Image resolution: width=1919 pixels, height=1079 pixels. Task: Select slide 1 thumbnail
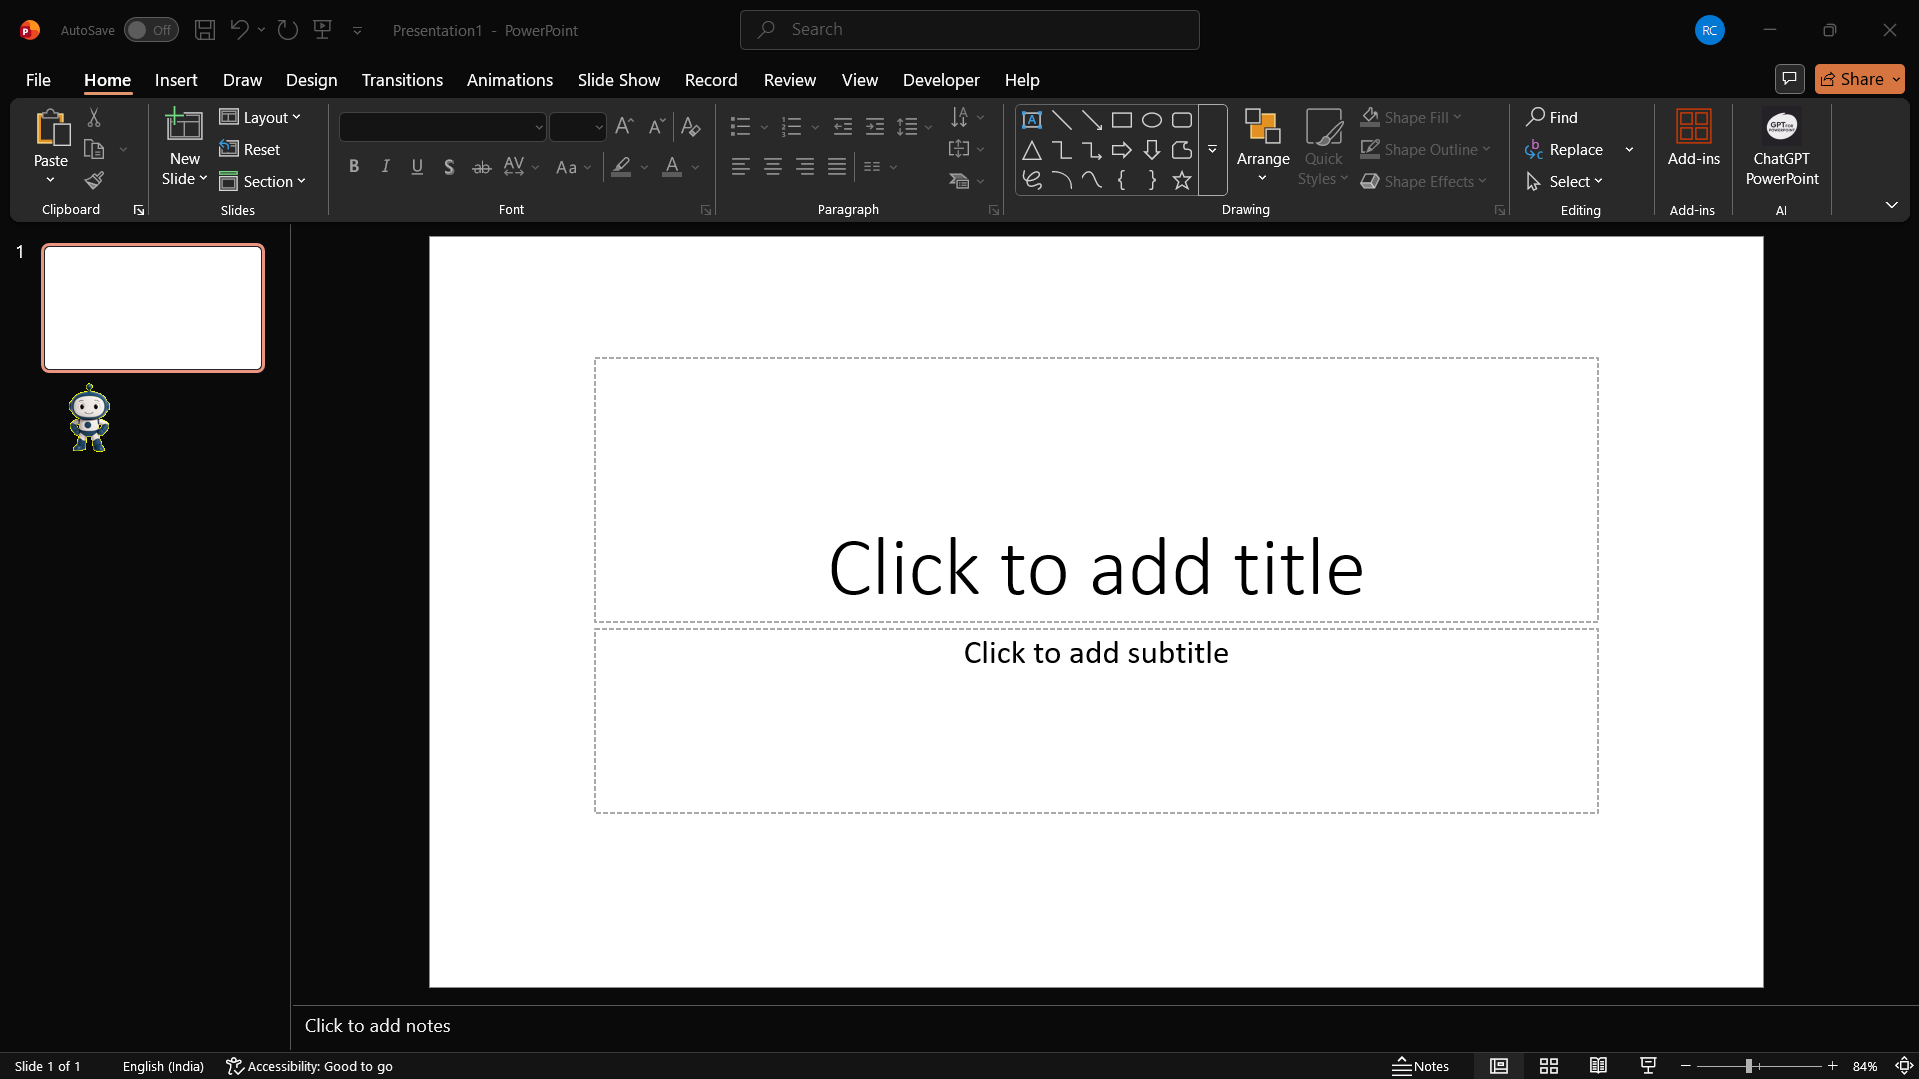[x=153, y=308]
